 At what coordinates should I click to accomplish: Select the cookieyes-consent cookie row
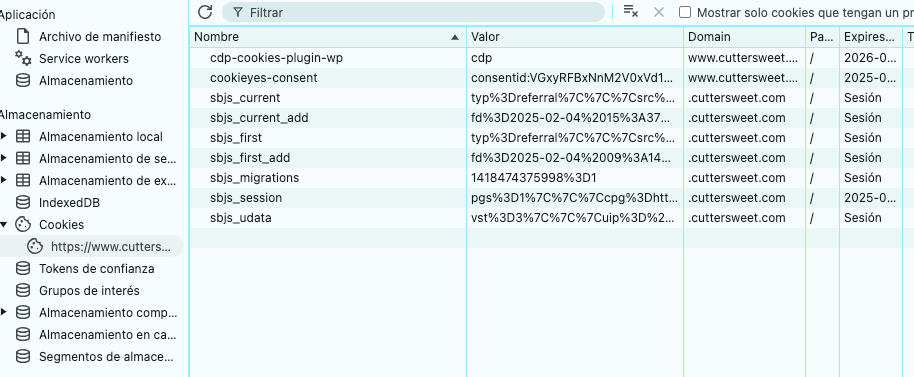click(551, 78)
